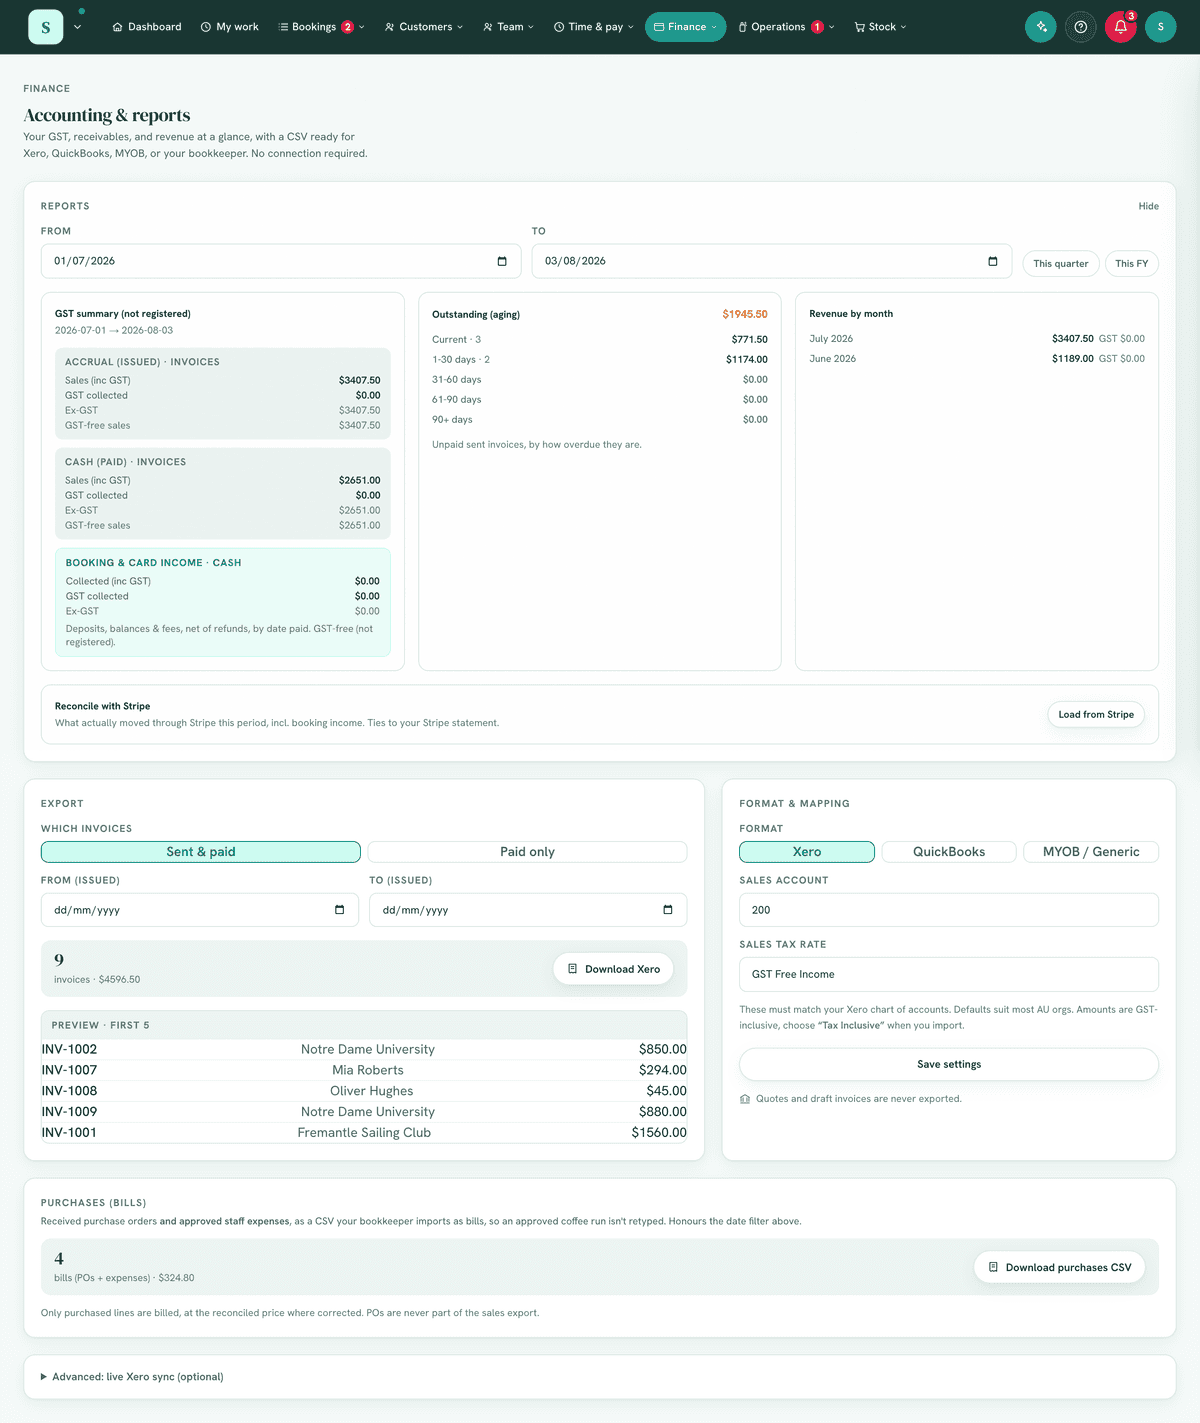
Task: Open calendar picker for reports To date
Action: (993, 261)
